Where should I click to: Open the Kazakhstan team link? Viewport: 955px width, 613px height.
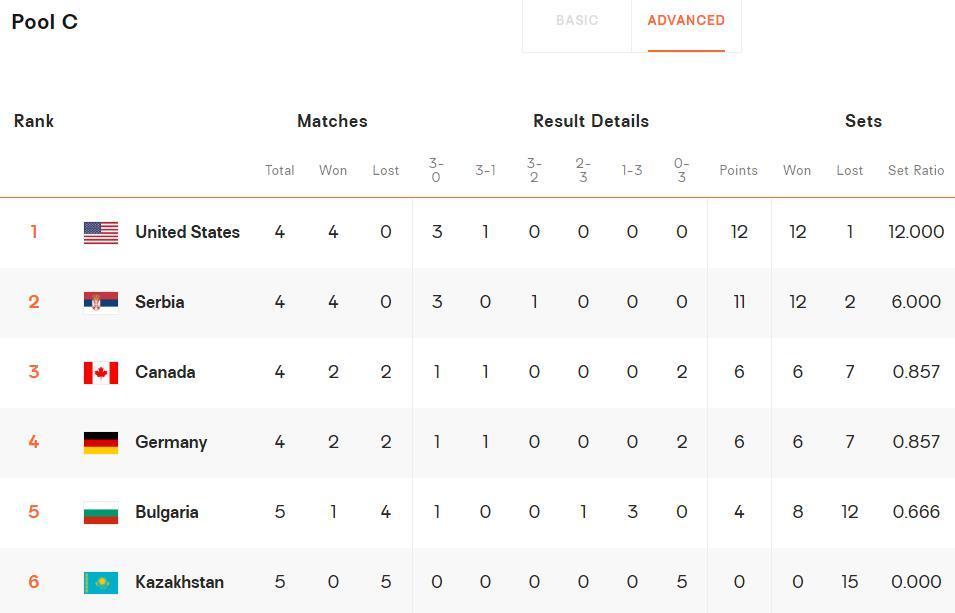(179, 582)
